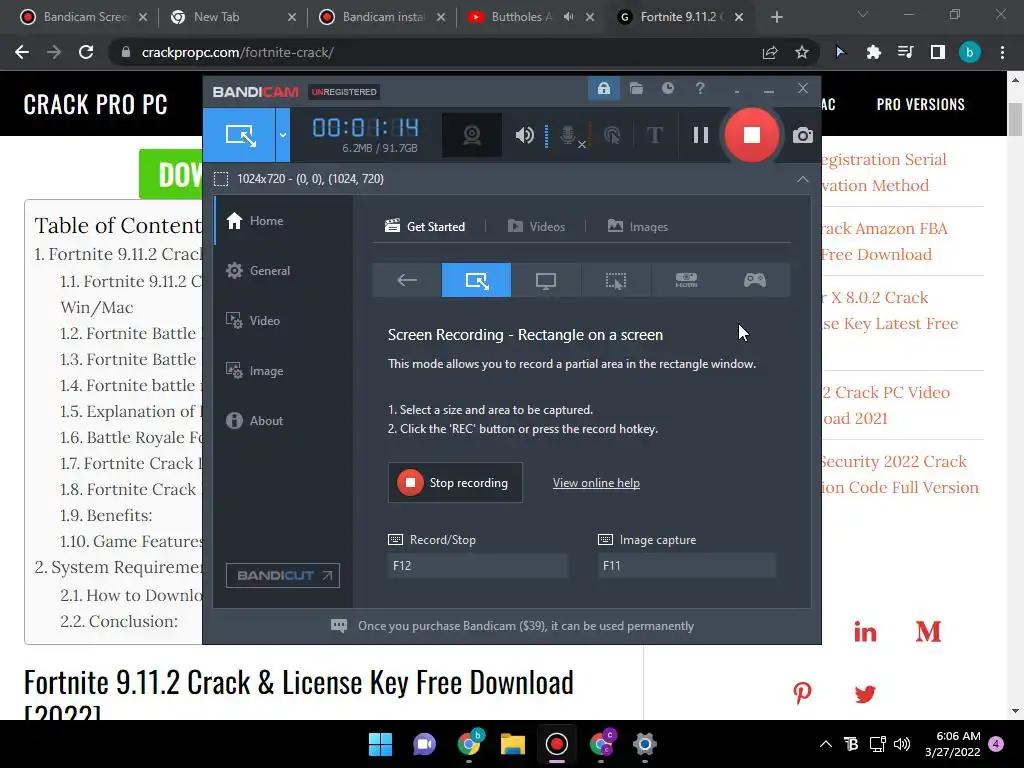1024x768 pixels.
Task: Open scheduled recording clock icon
Action: (667, 88)
